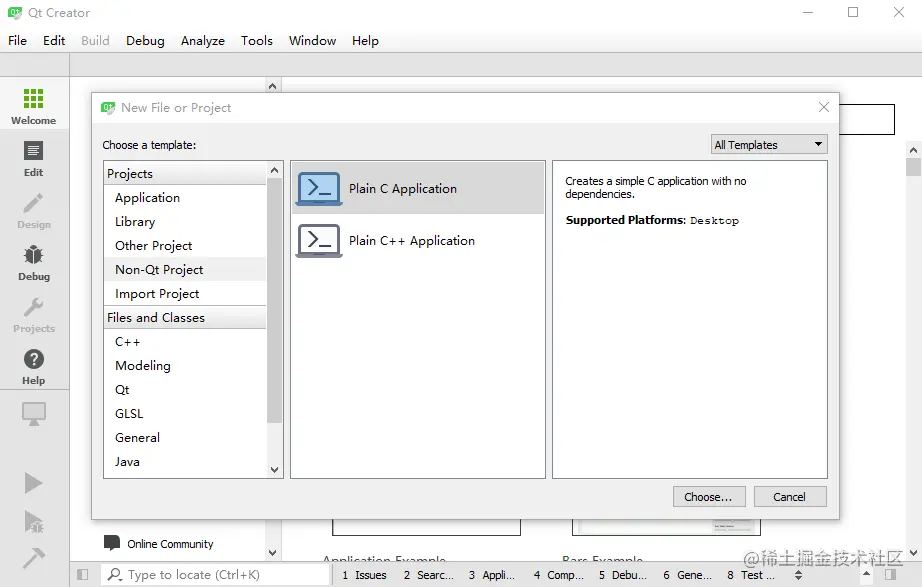Open the Online Community link
922x587 pixels.
[170, 544]
